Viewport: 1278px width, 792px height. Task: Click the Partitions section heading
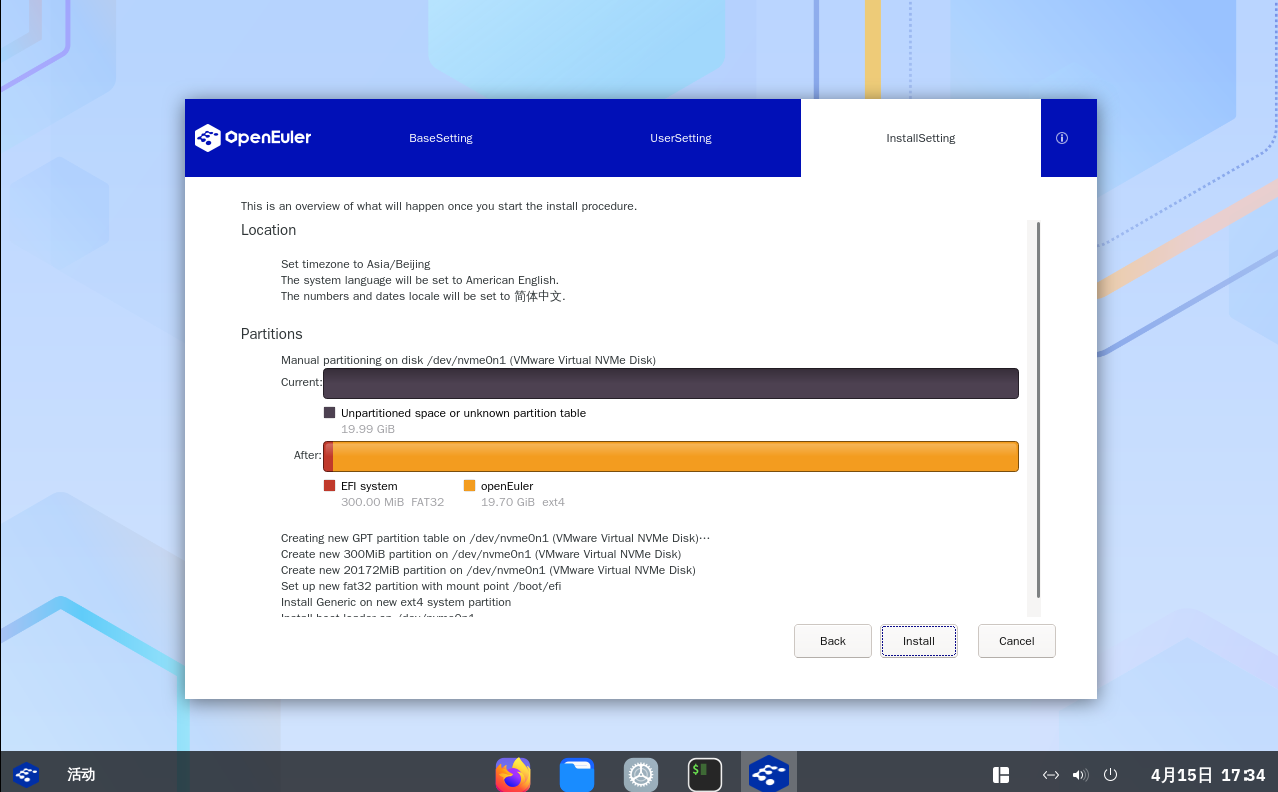pyautogui.click(x=271, y=334)
